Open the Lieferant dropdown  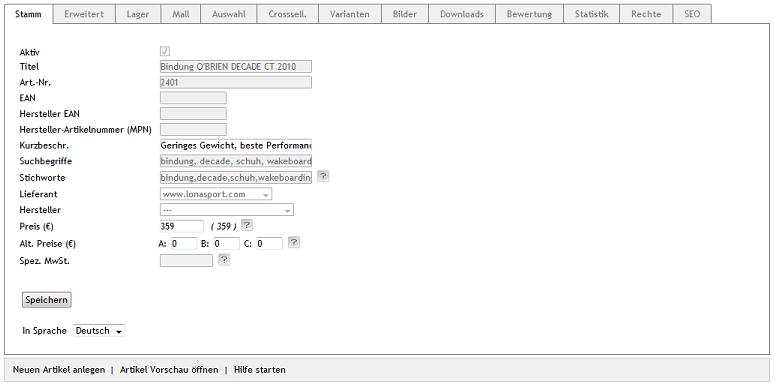pos(216,194)
